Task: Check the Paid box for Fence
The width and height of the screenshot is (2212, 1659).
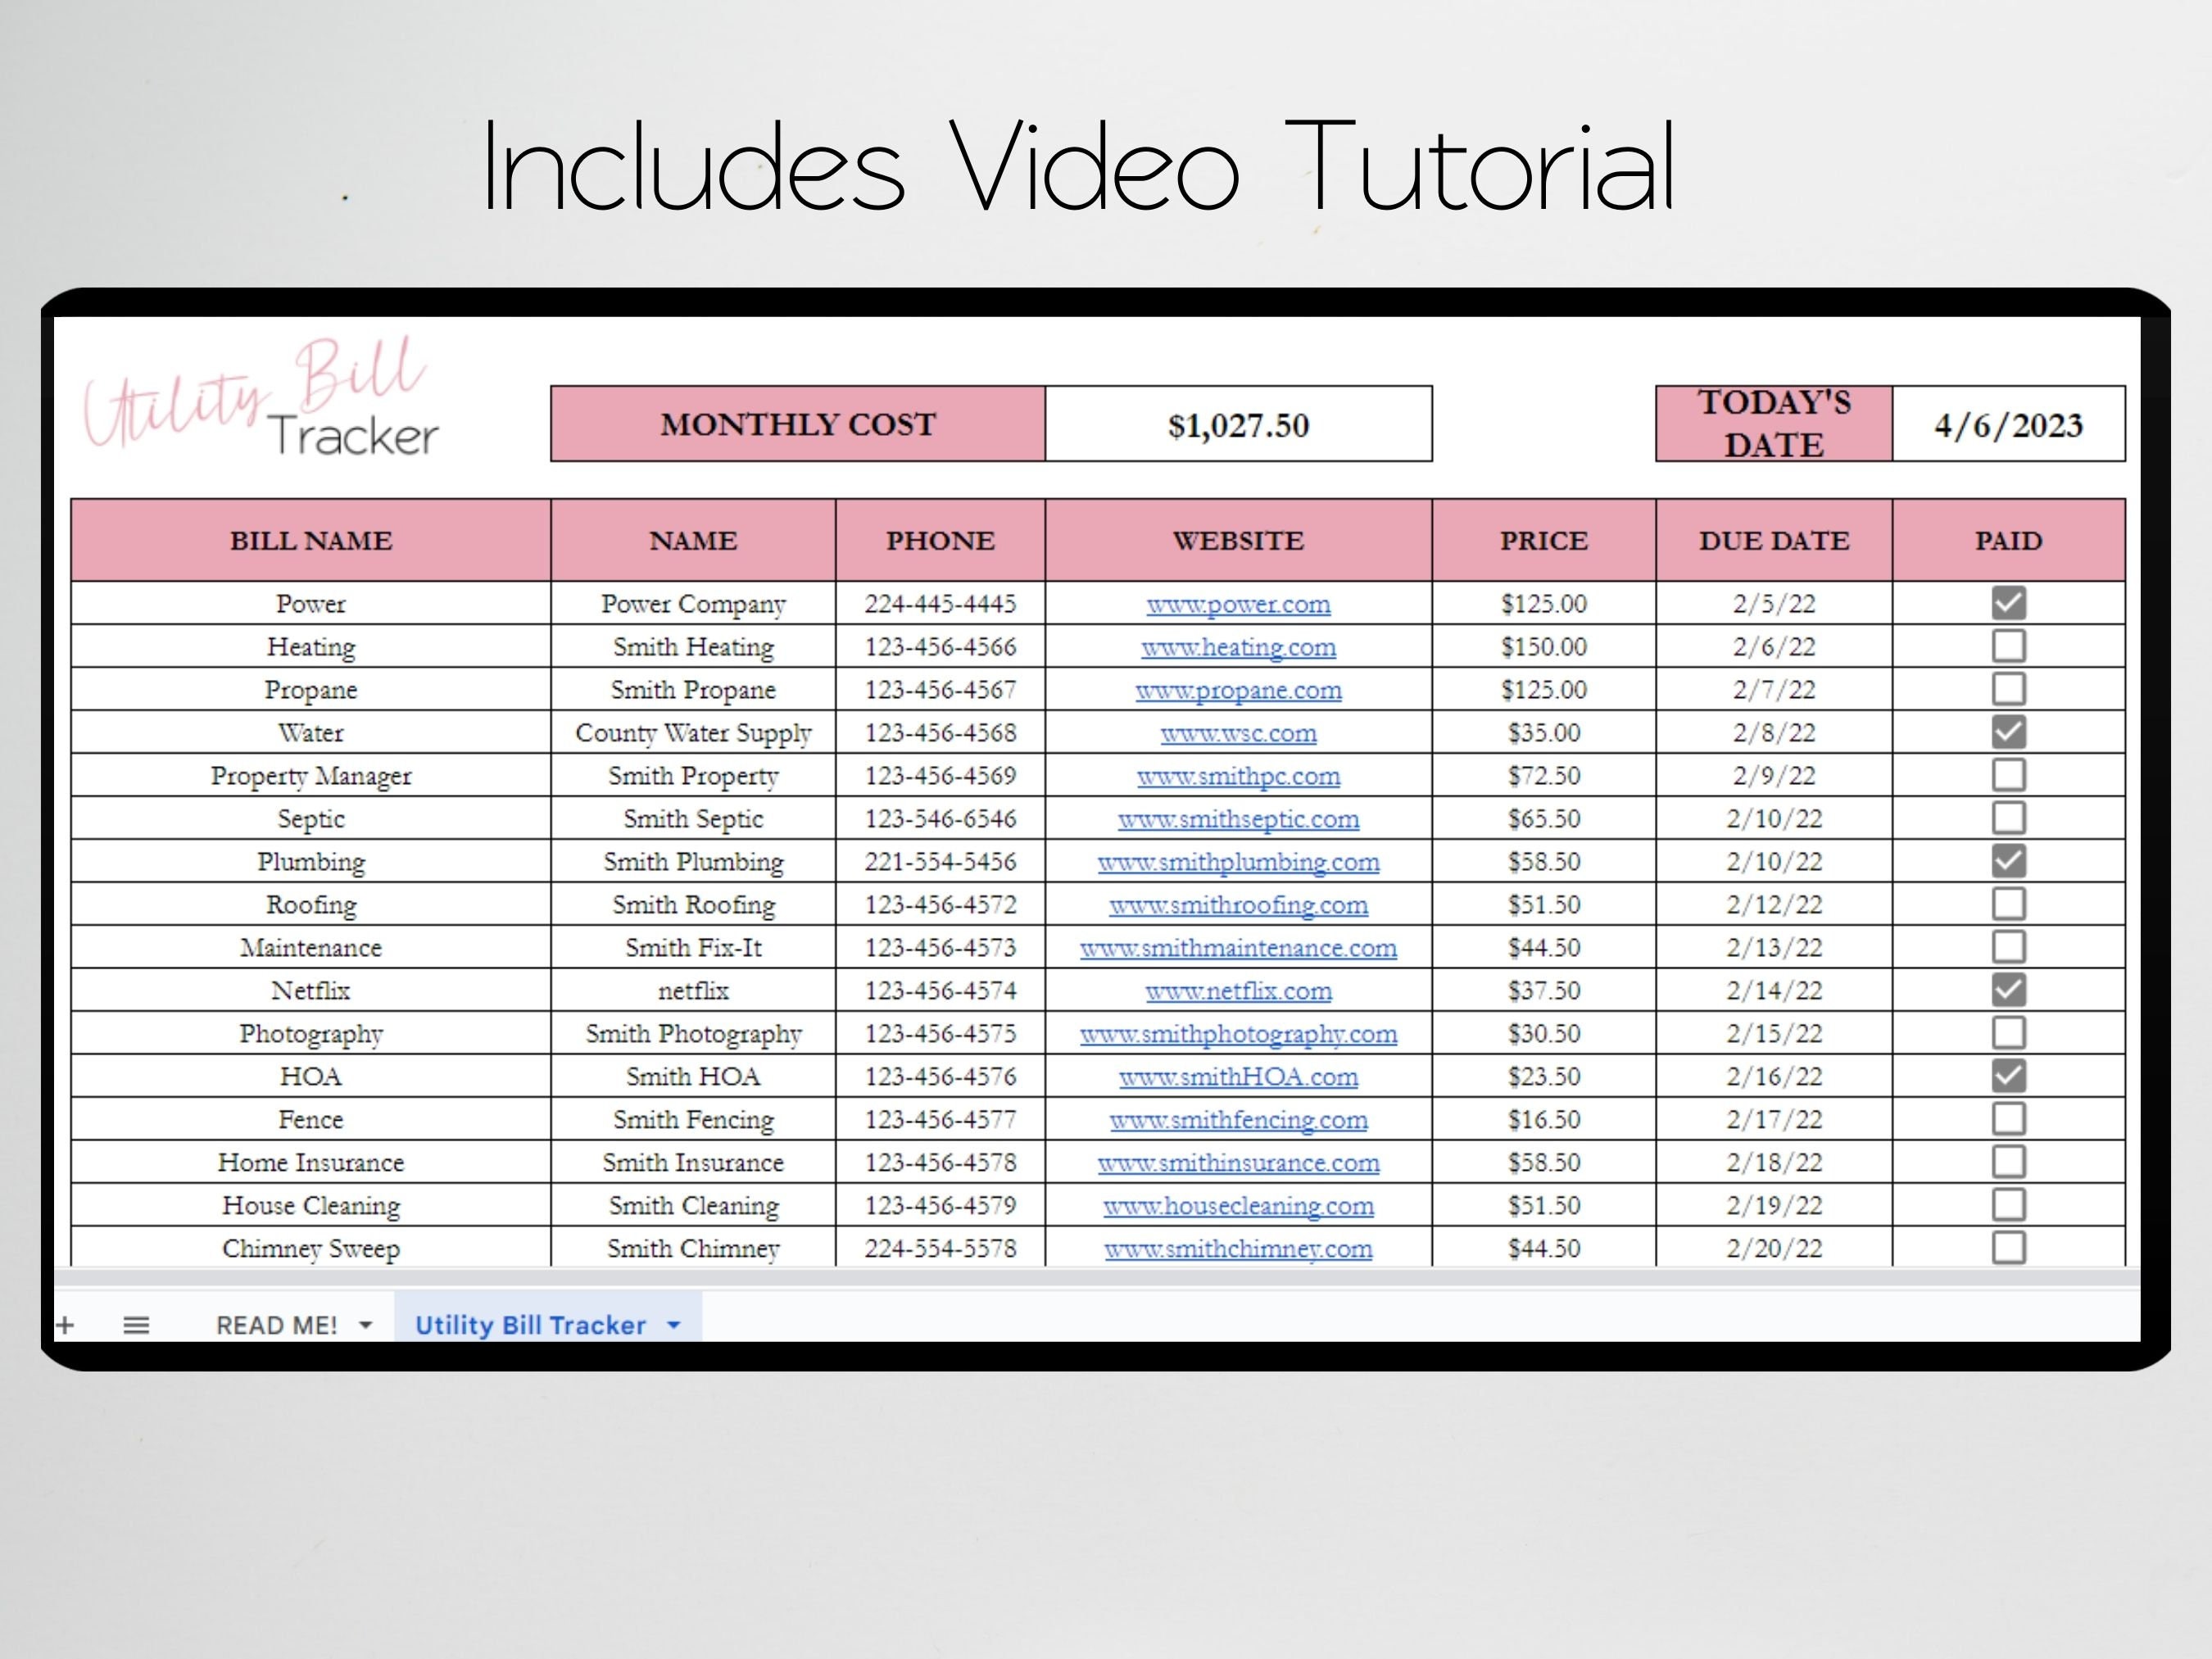Action: [2010, 1119]
